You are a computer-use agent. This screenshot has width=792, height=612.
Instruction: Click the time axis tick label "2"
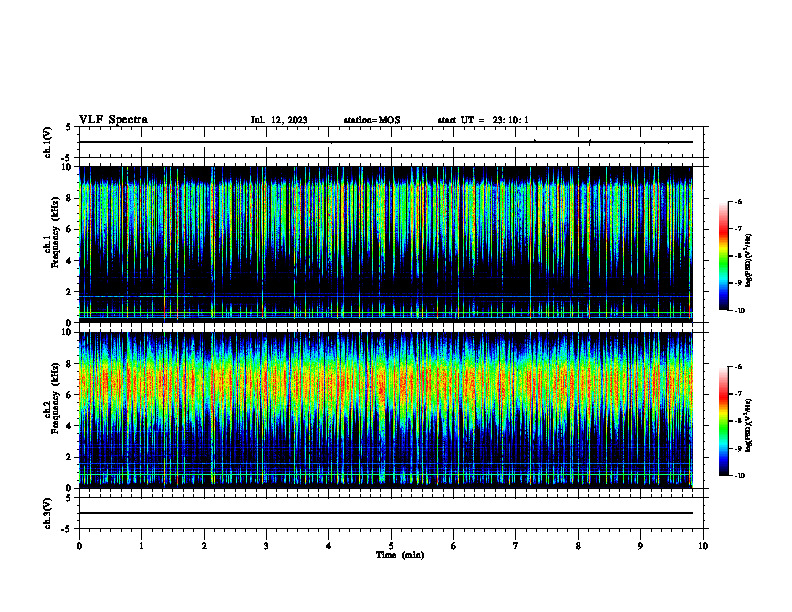click(204, 546)
